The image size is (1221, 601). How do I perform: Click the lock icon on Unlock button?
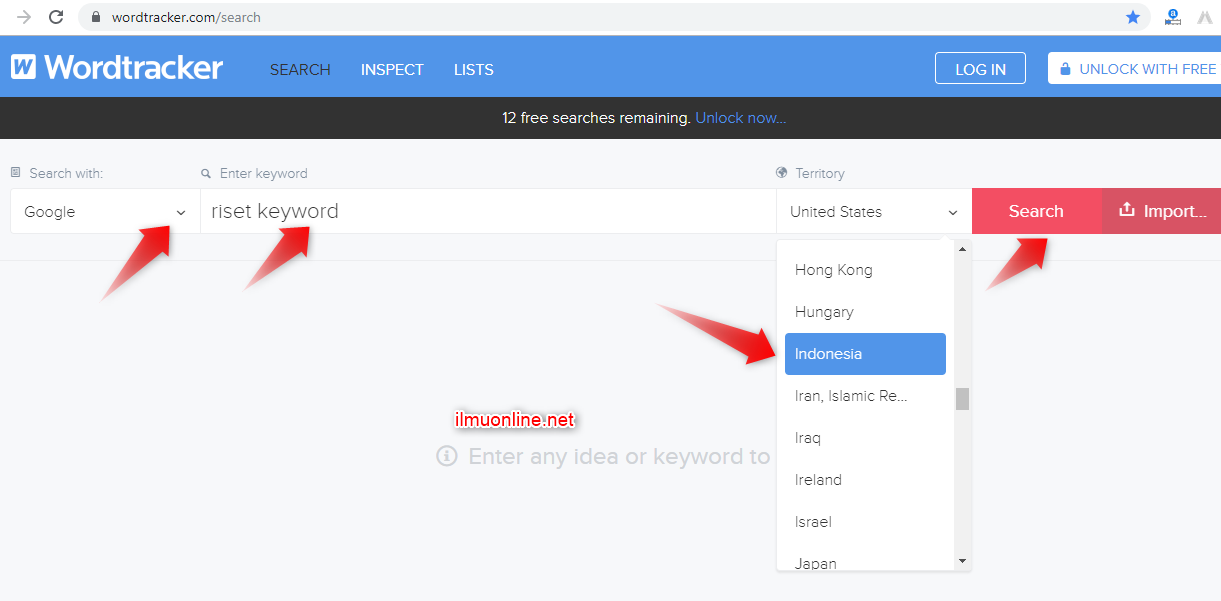pyautogui.click(x=1065, y=69)
